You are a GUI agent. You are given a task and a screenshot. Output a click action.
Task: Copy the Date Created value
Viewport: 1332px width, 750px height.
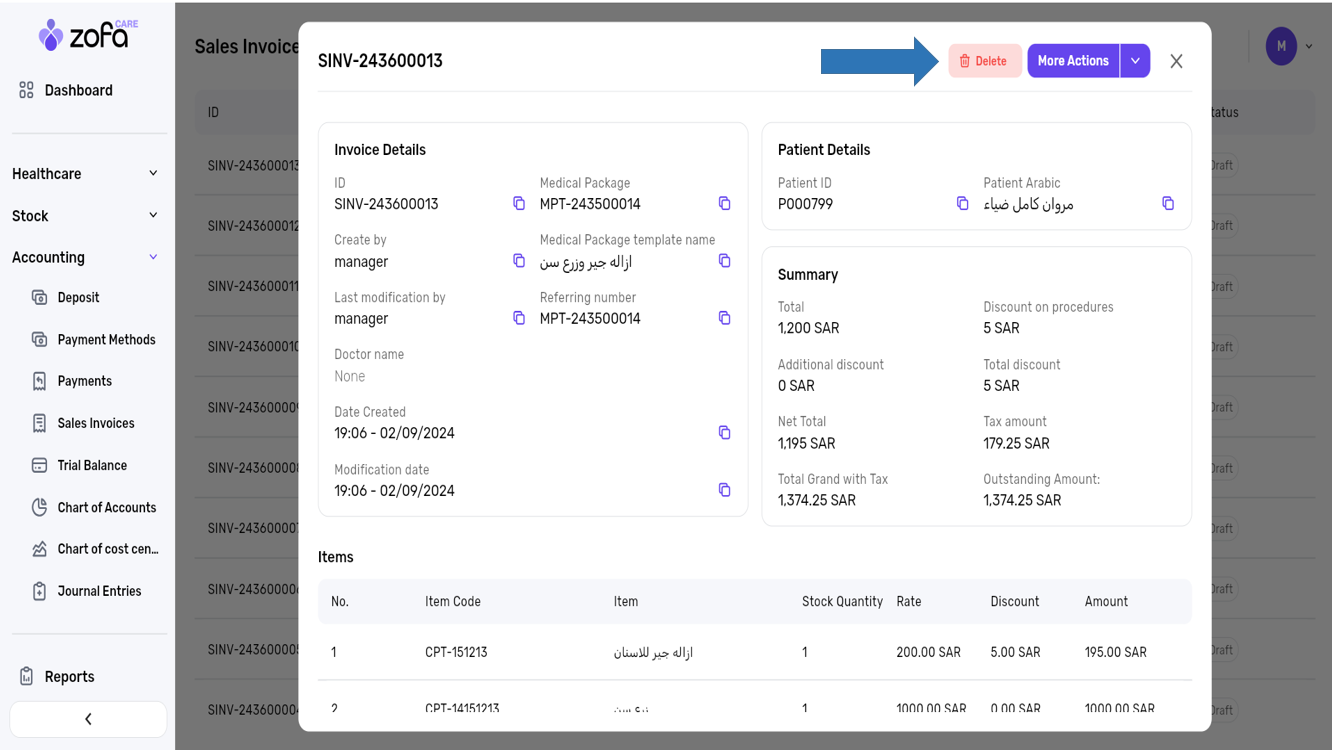pyautogui.click(x=725, y=433)
